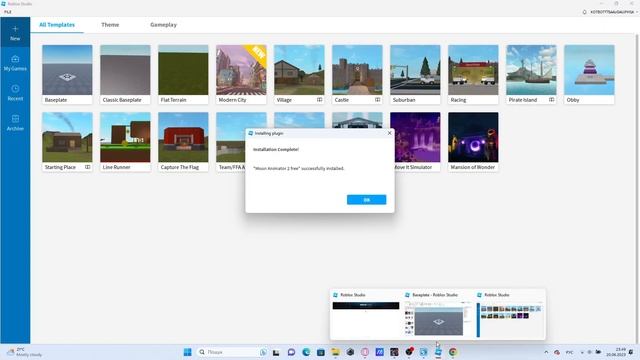Screen dimensions: 640x360
Task: Click the language indicator in system tray
Action: coord(569,352)
